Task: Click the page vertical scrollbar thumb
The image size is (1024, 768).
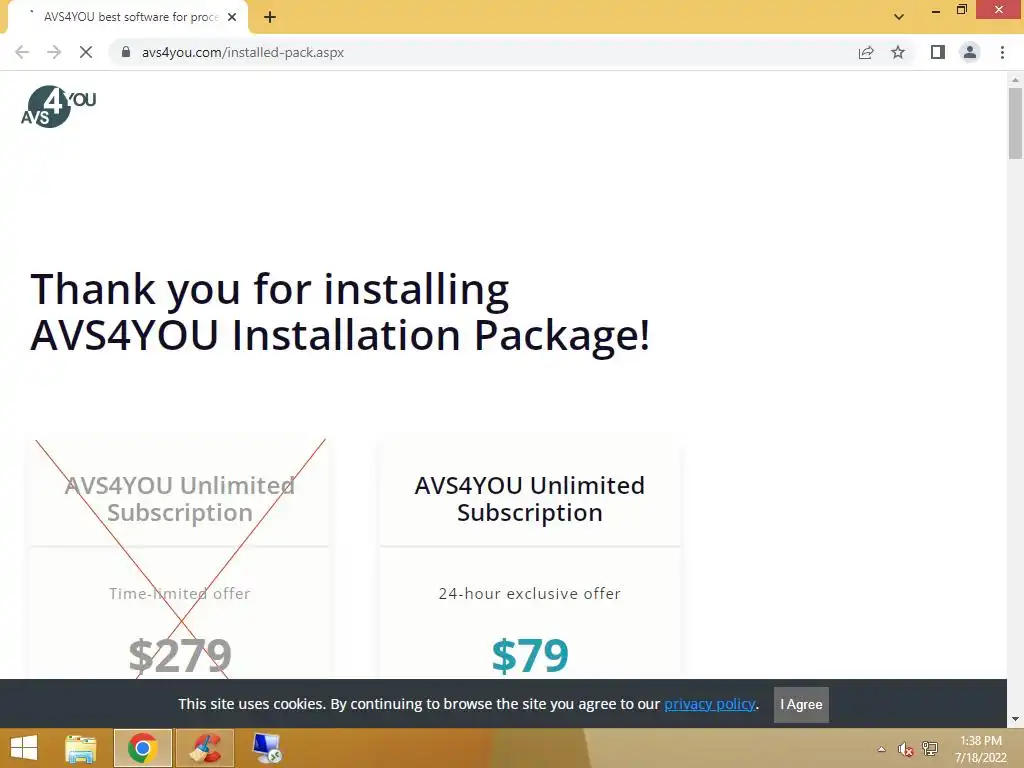Action: [1015, 123]
